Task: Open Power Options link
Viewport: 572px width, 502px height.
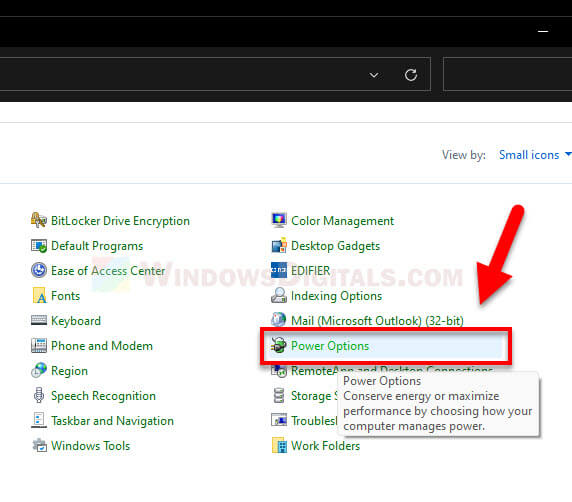Action: click(330, 346)
